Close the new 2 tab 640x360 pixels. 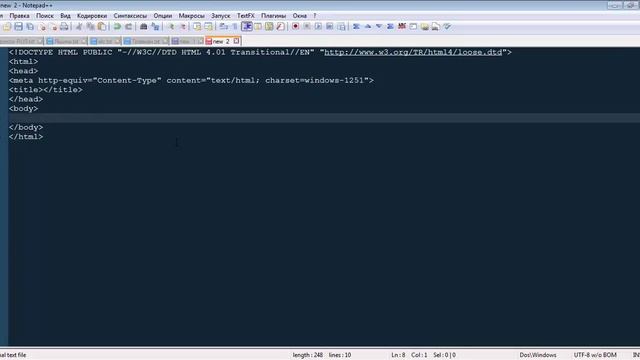point(236,41)
